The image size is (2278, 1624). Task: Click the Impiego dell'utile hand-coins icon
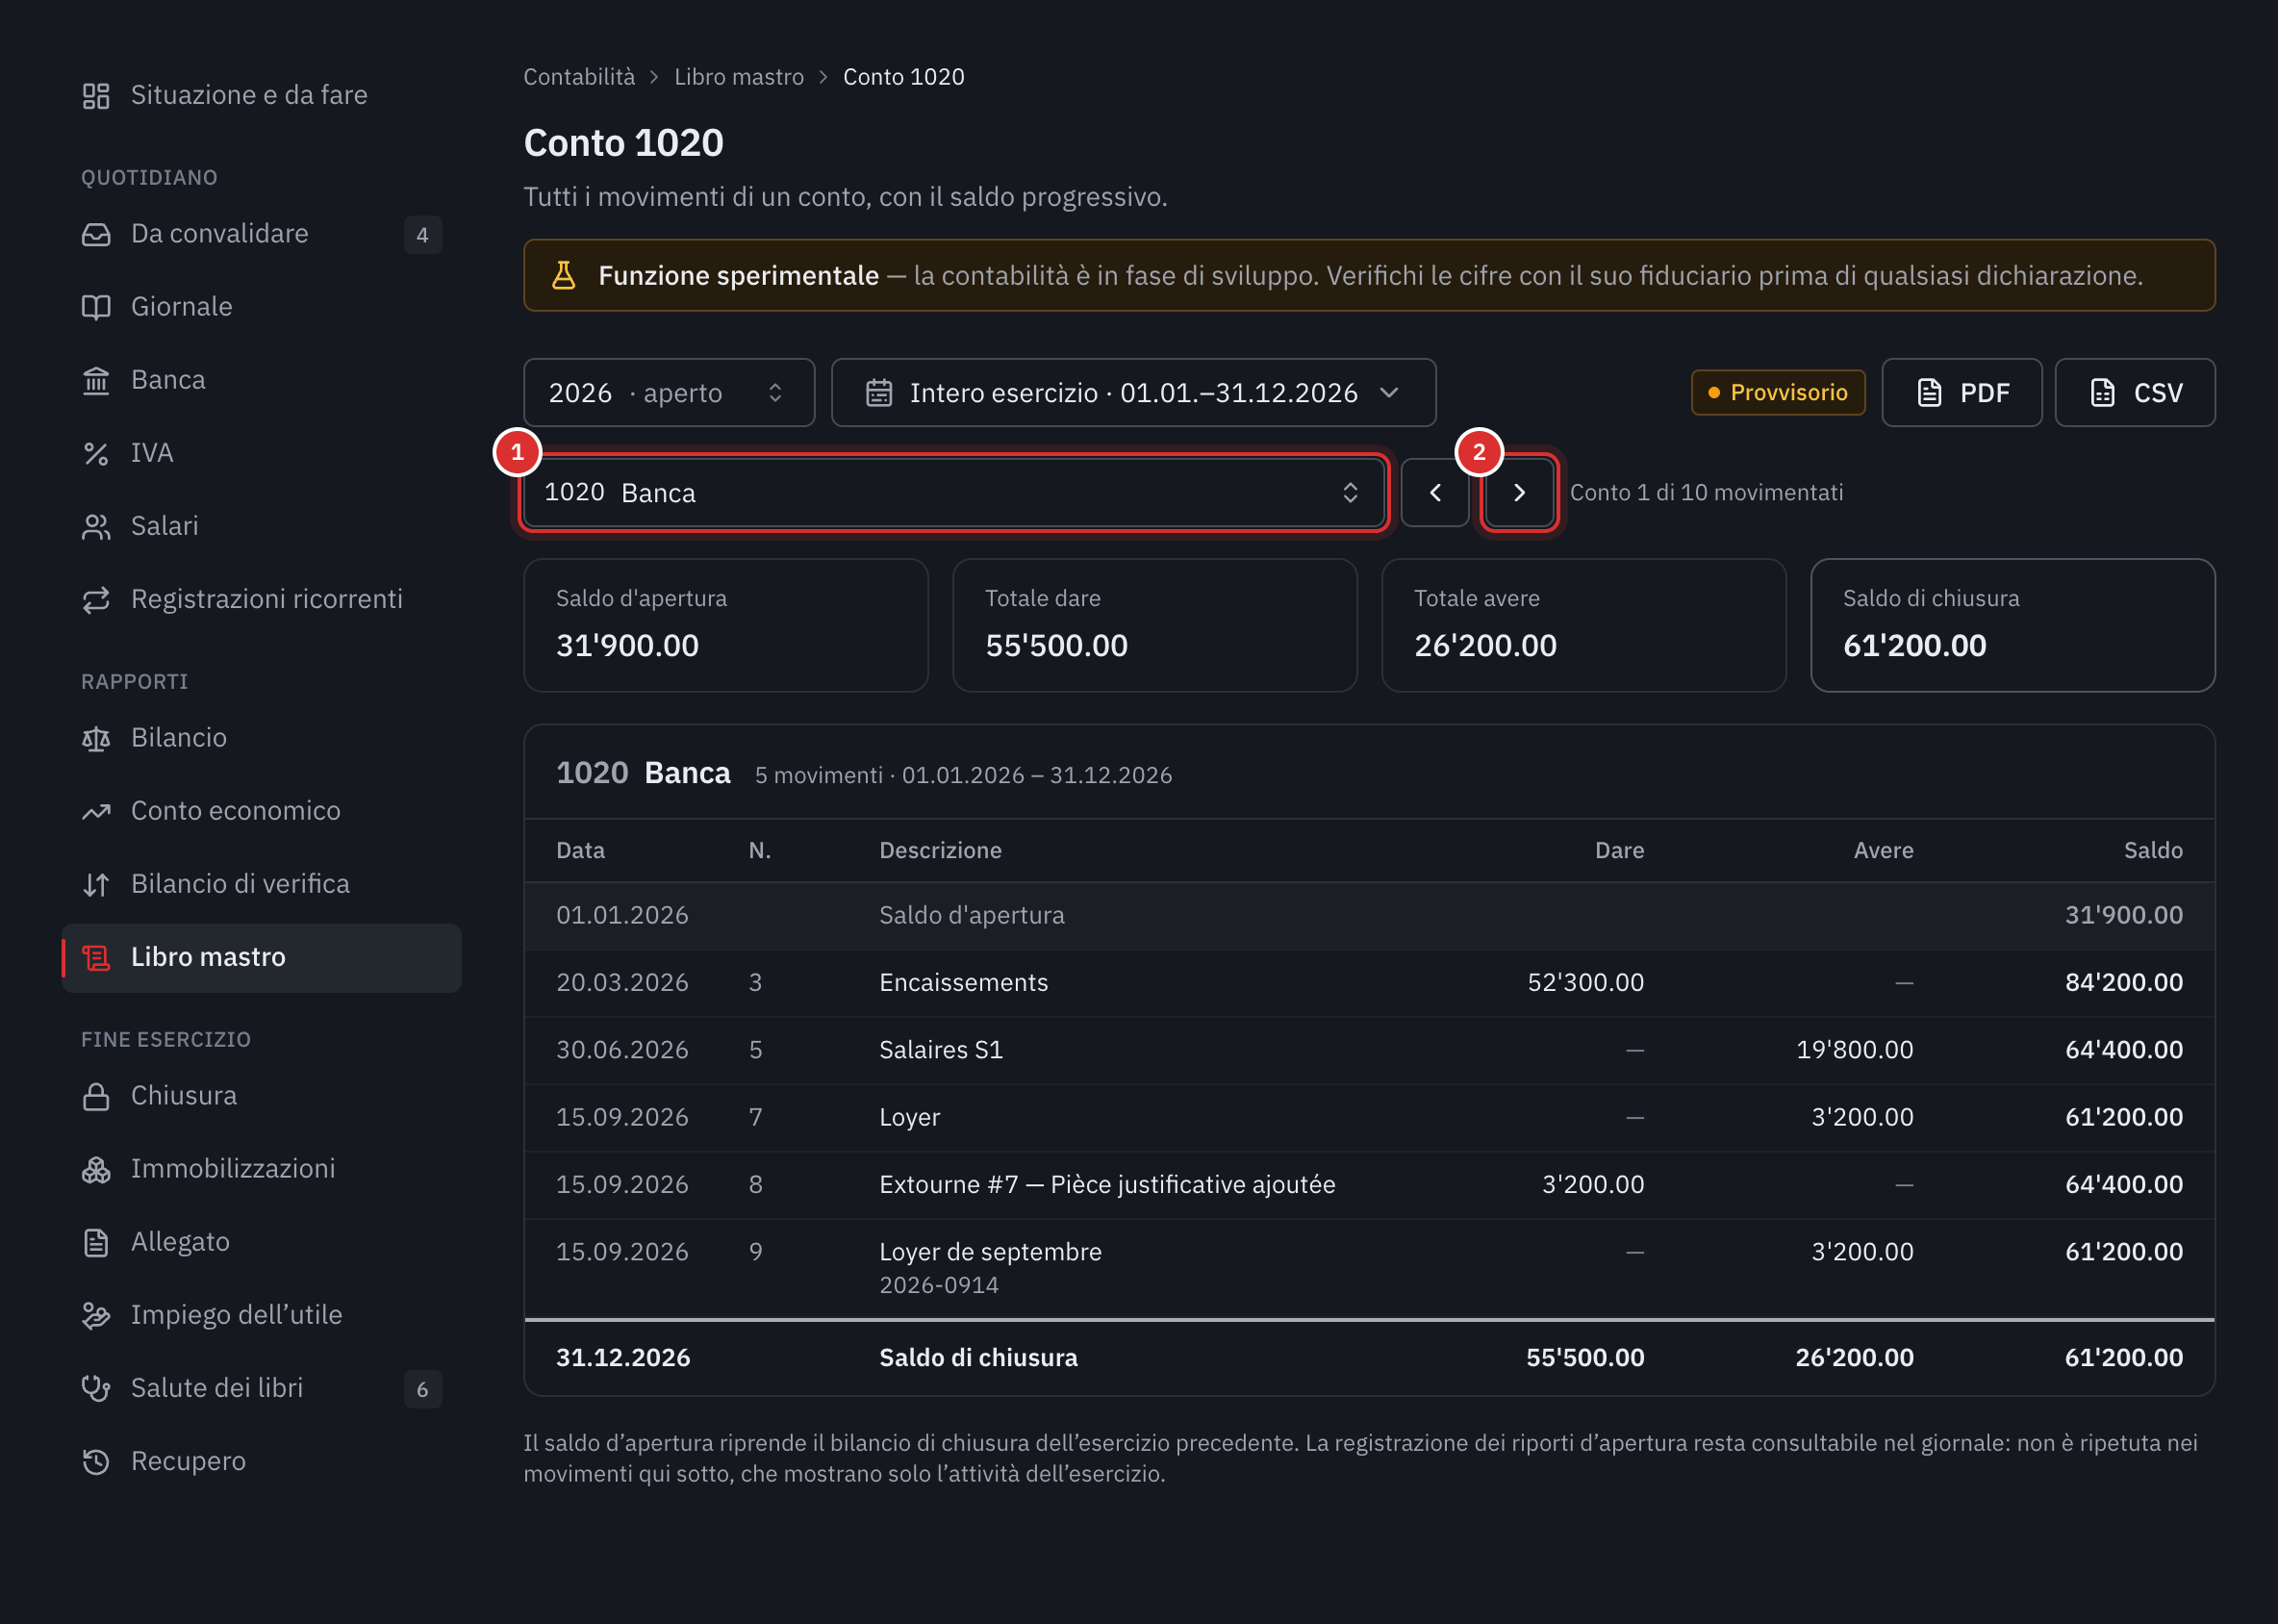pos(96,1315)
